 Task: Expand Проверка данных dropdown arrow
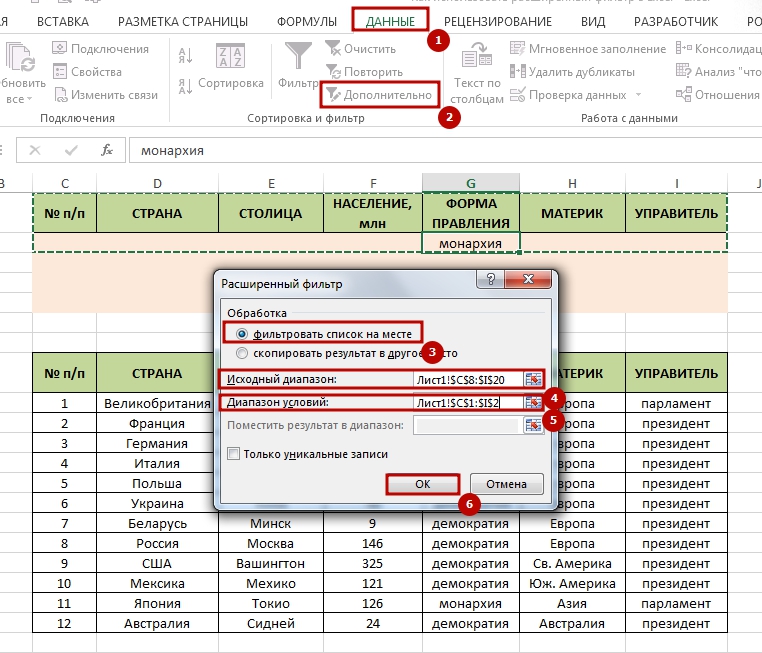(x=638, y=95)
